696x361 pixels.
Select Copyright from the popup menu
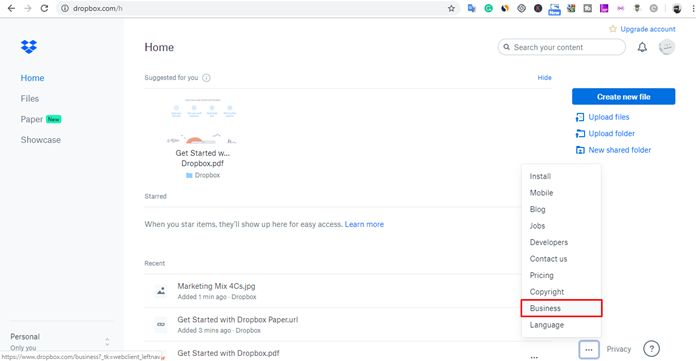[x=547, y=292]
